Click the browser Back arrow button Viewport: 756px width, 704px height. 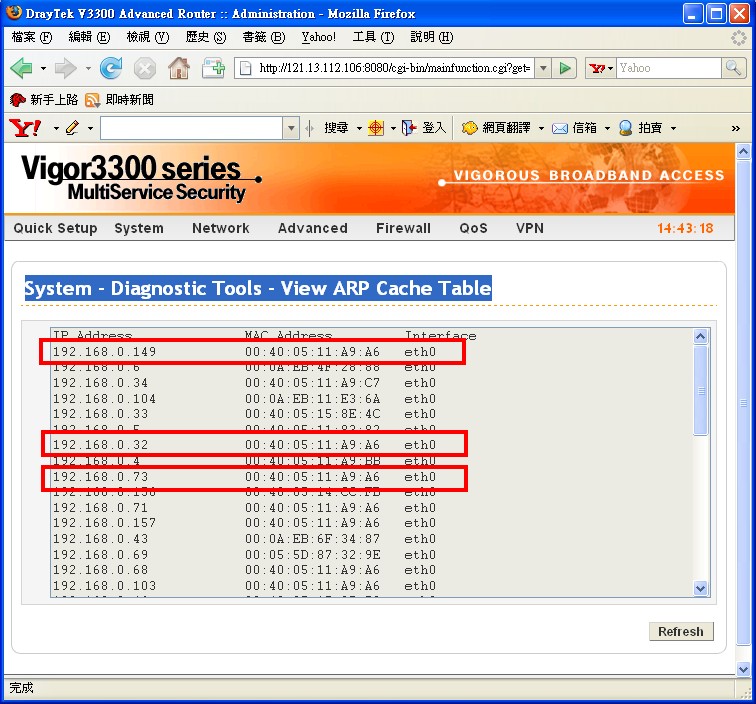pos(21,68)
